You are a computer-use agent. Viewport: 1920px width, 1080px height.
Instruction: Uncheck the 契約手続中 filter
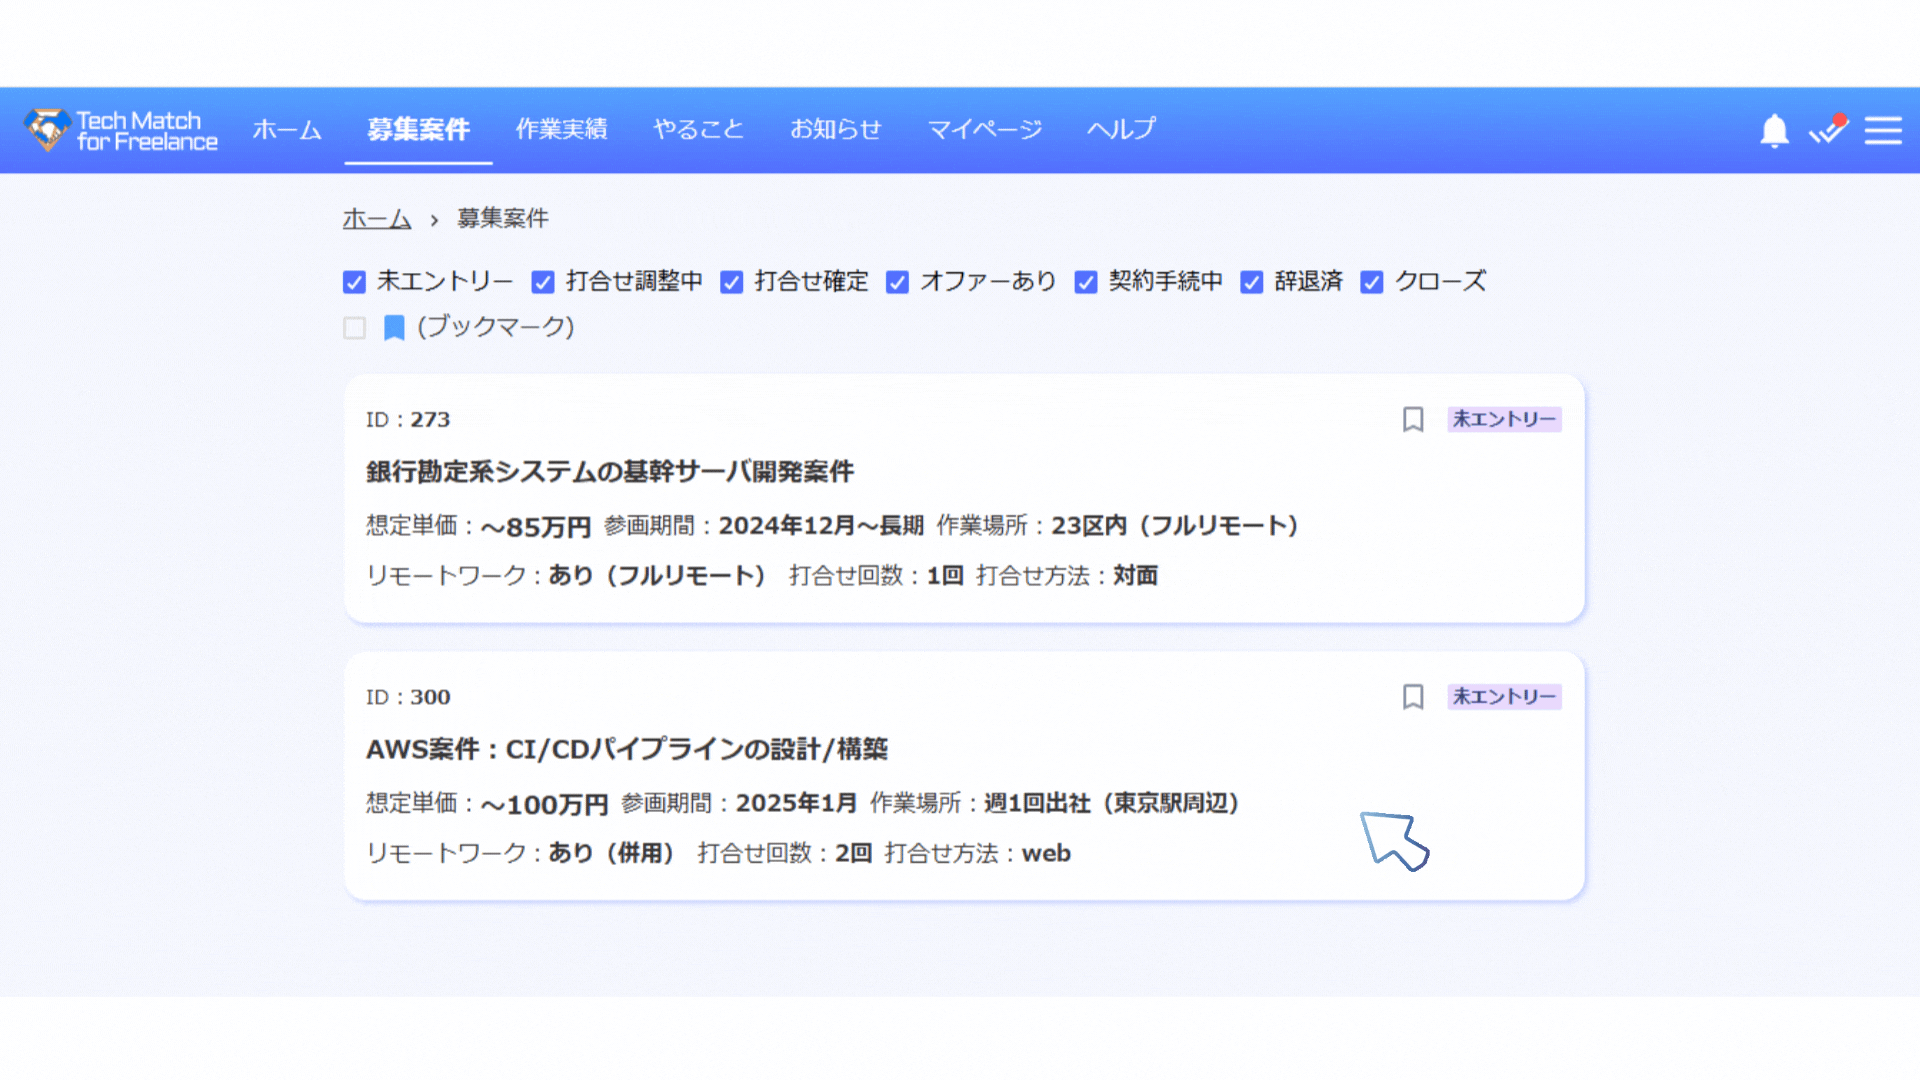click(1086, 282)
